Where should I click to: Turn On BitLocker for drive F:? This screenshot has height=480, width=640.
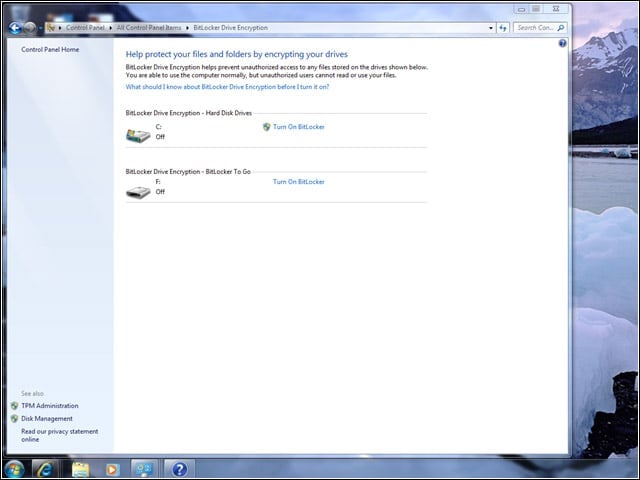[298, 182]
